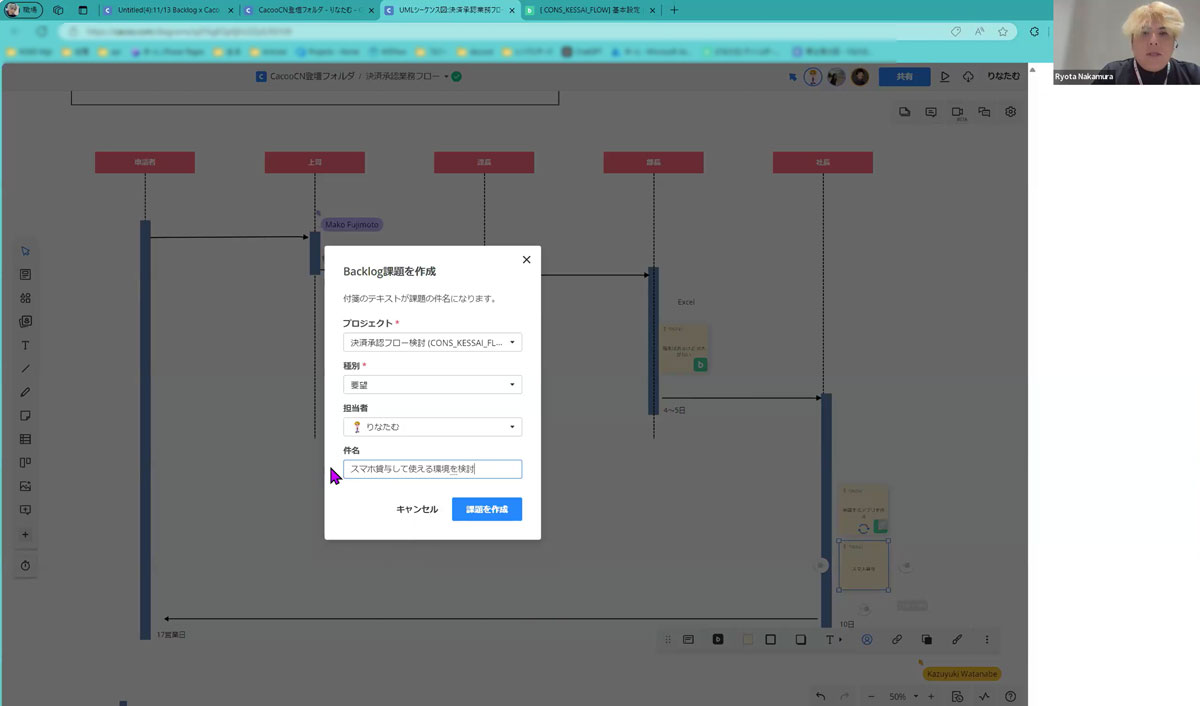The width and height of the screenshot is (1200, 706).
Task: Start presentation mode with play icon
Action: pos(944,77)
